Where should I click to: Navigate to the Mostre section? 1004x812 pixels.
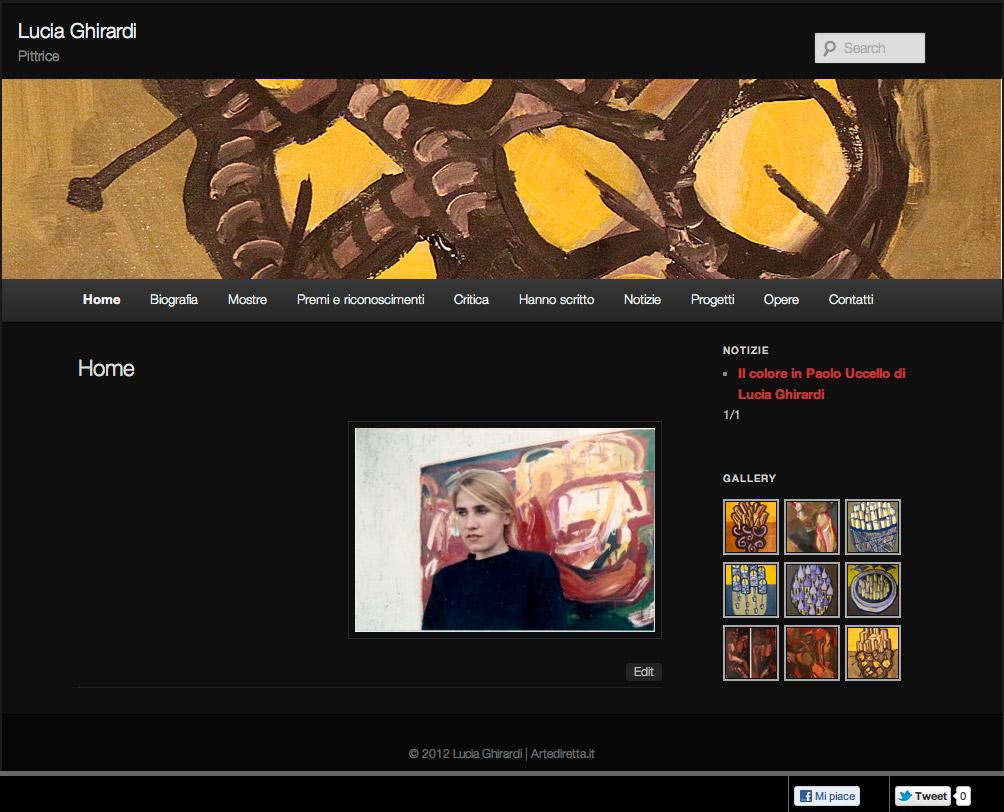(x=247, y=299)
